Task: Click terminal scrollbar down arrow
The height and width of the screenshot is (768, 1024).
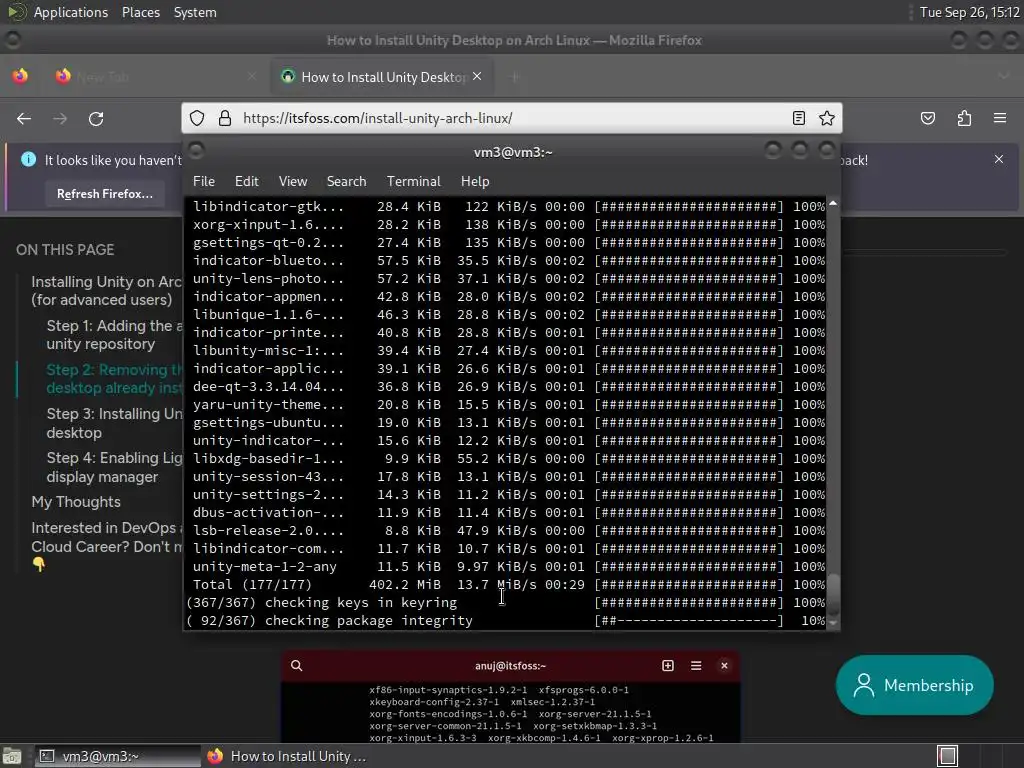Action: 833,623
